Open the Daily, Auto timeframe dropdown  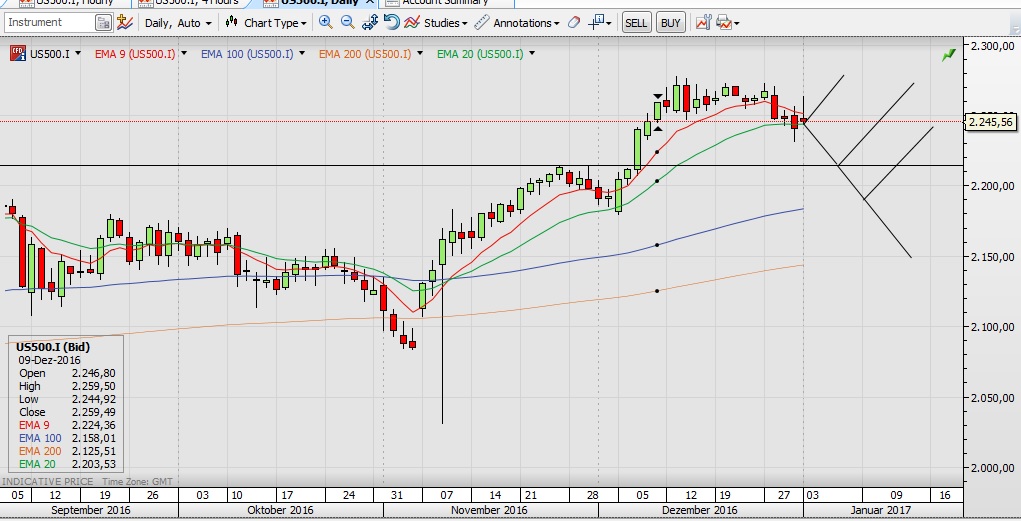[178, 23]
